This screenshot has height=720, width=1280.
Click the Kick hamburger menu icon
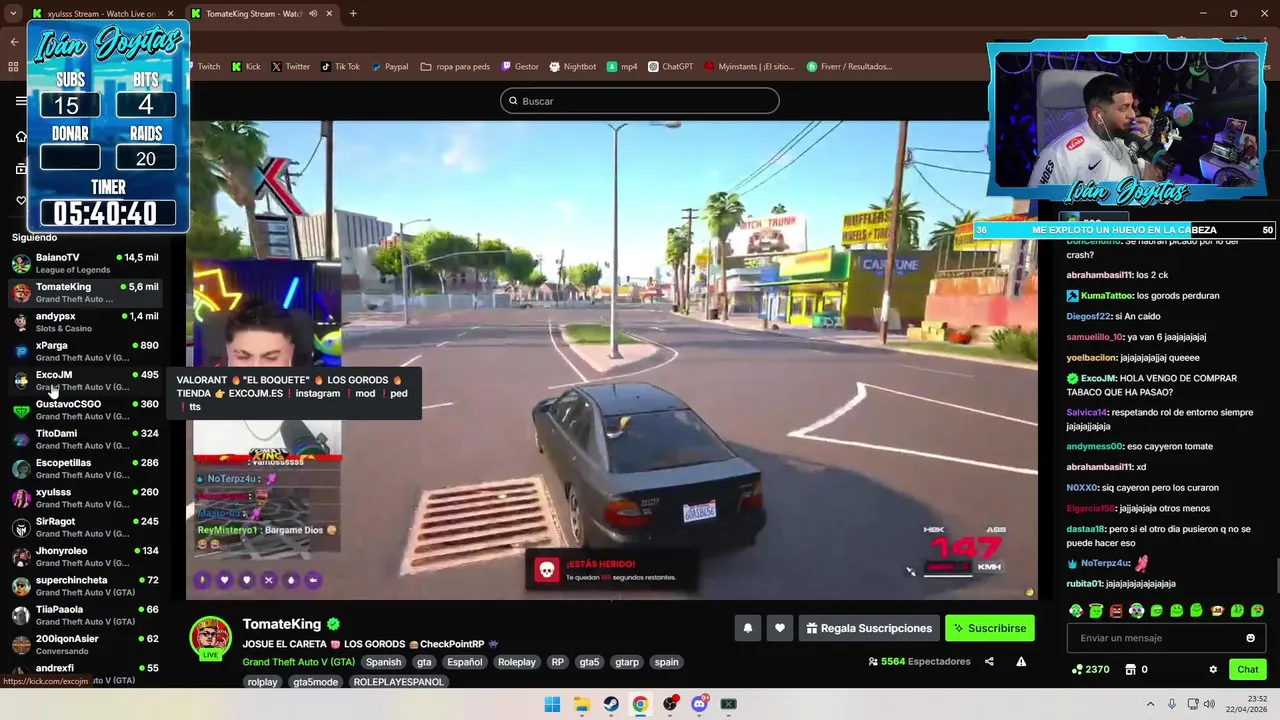point(21,101)
